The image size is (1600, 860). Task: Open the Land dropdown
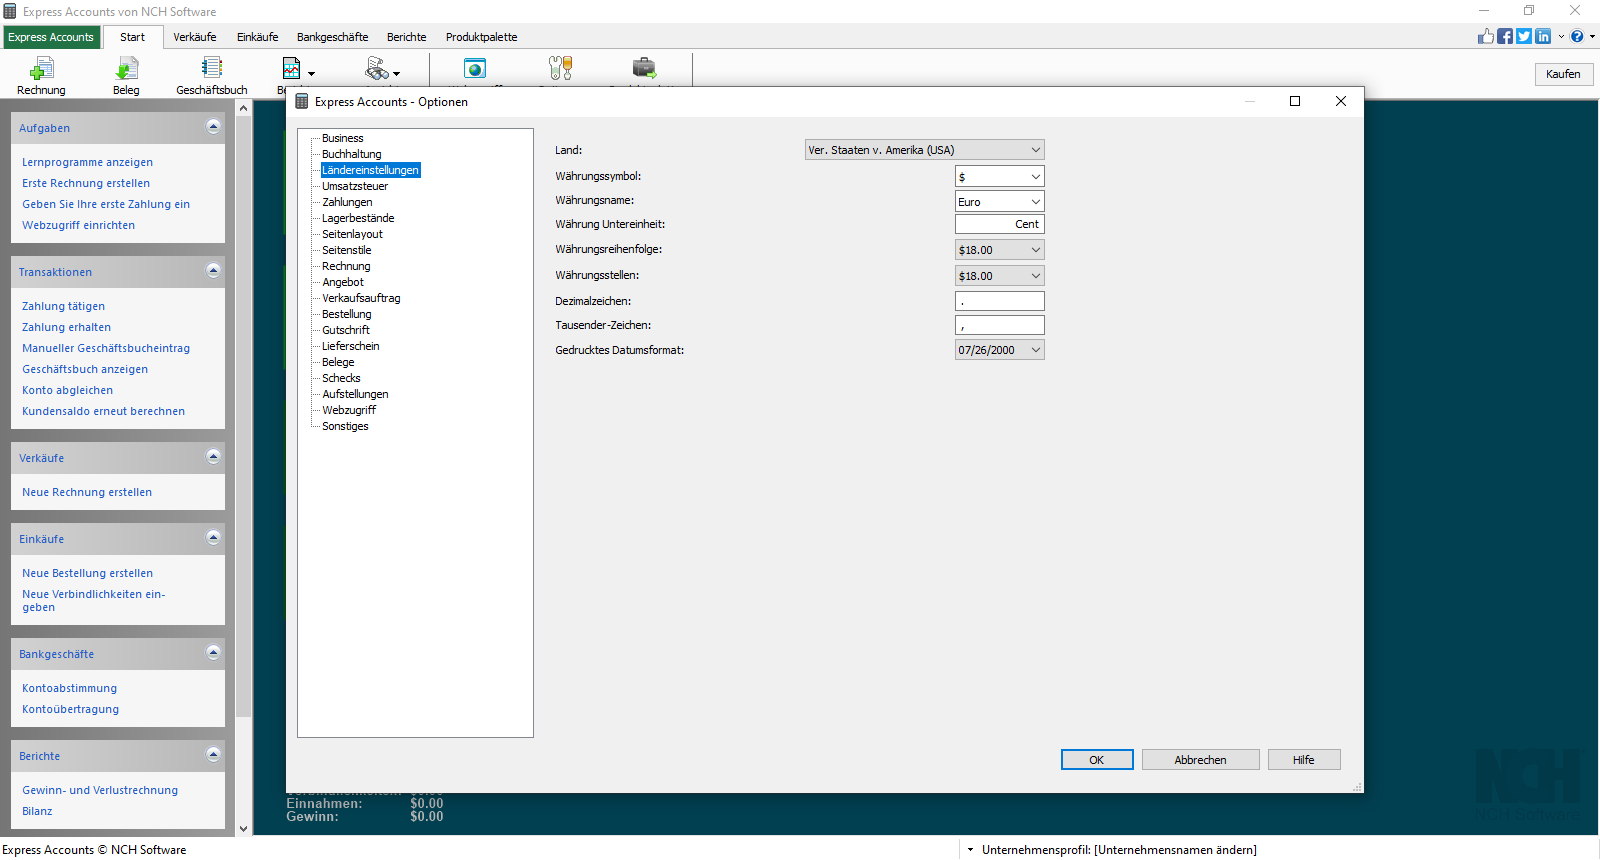(925, 150)
